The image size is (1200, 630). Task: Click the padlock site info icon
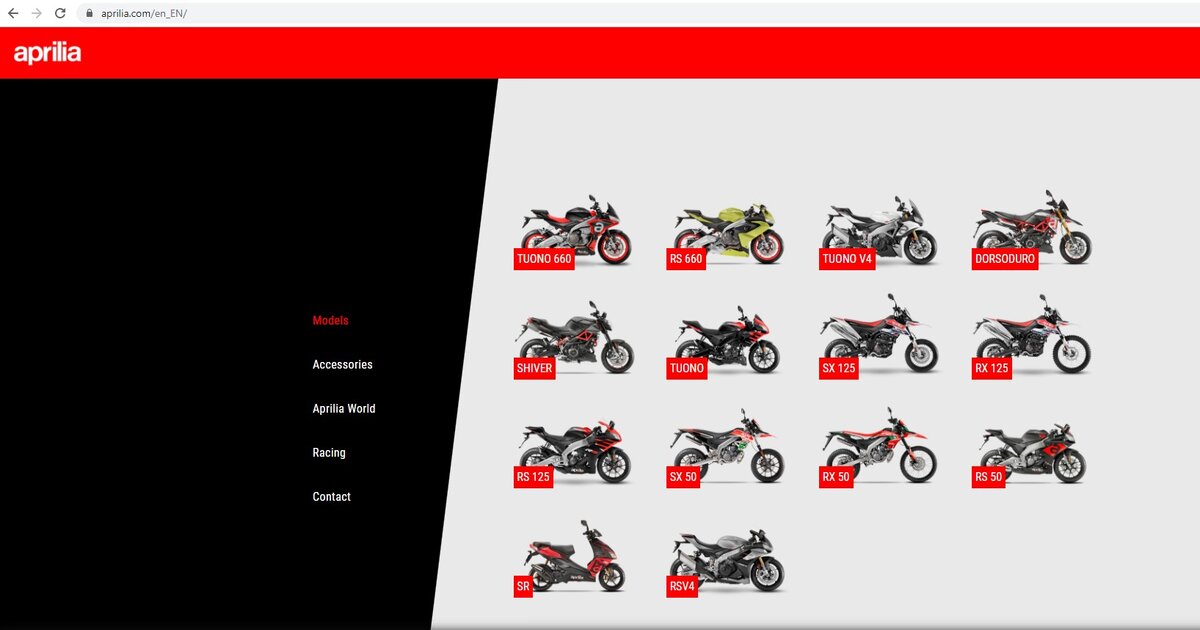point(89,14)
